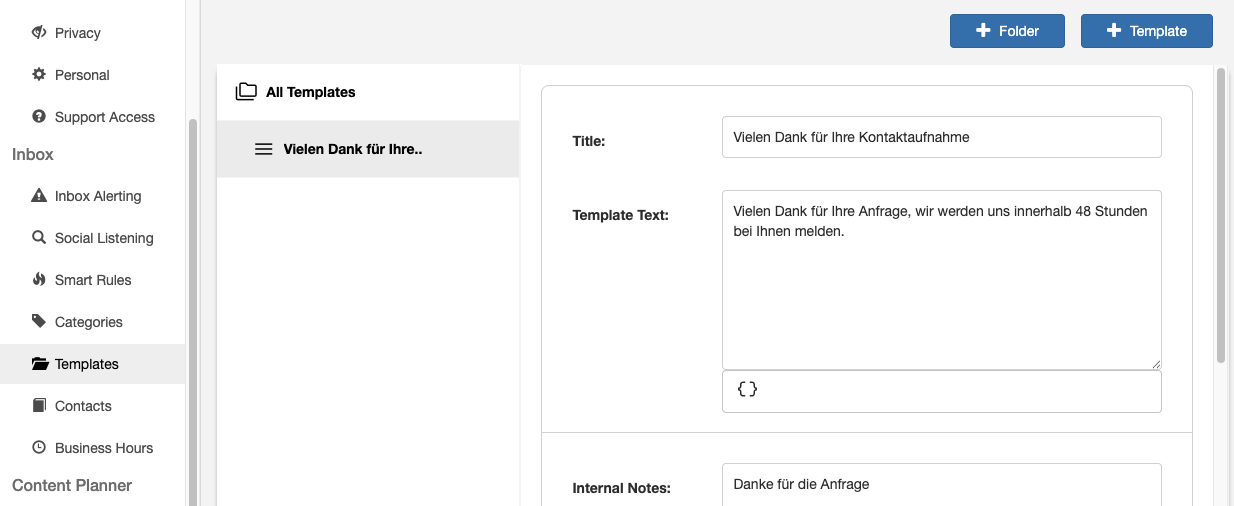Open Inbox Alerting settings
The image size is (1234, 506).
coord(93,196)
